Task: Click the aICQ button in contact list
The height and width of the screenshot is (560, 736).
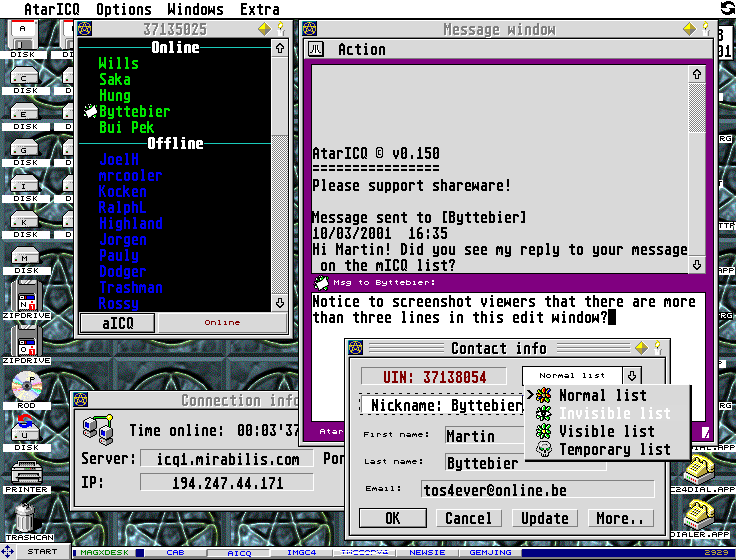Action: pos(118,323)
